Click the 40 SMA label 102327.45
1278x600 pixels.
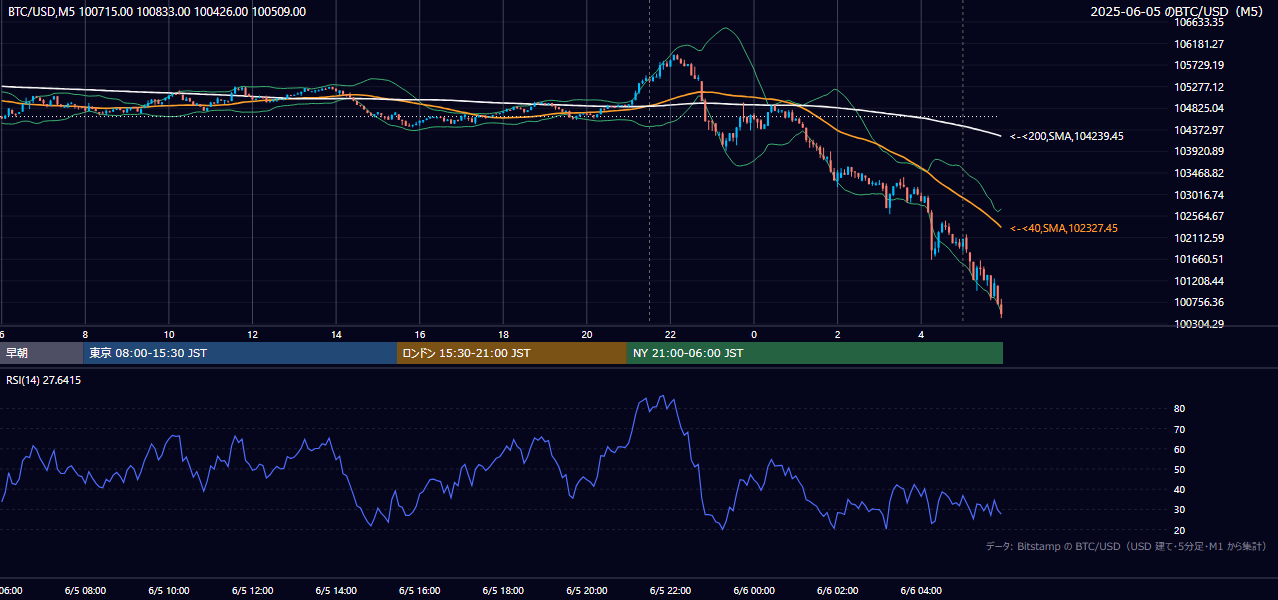1064,228
